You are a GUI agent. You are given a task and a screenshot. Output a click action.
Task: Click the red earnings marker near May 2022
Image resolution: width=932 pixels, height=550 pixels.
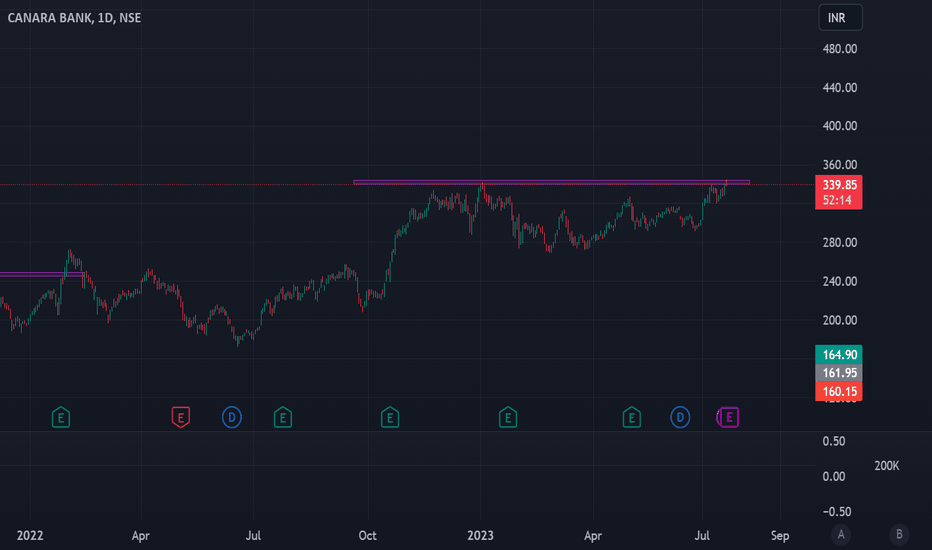coord(181,417)
